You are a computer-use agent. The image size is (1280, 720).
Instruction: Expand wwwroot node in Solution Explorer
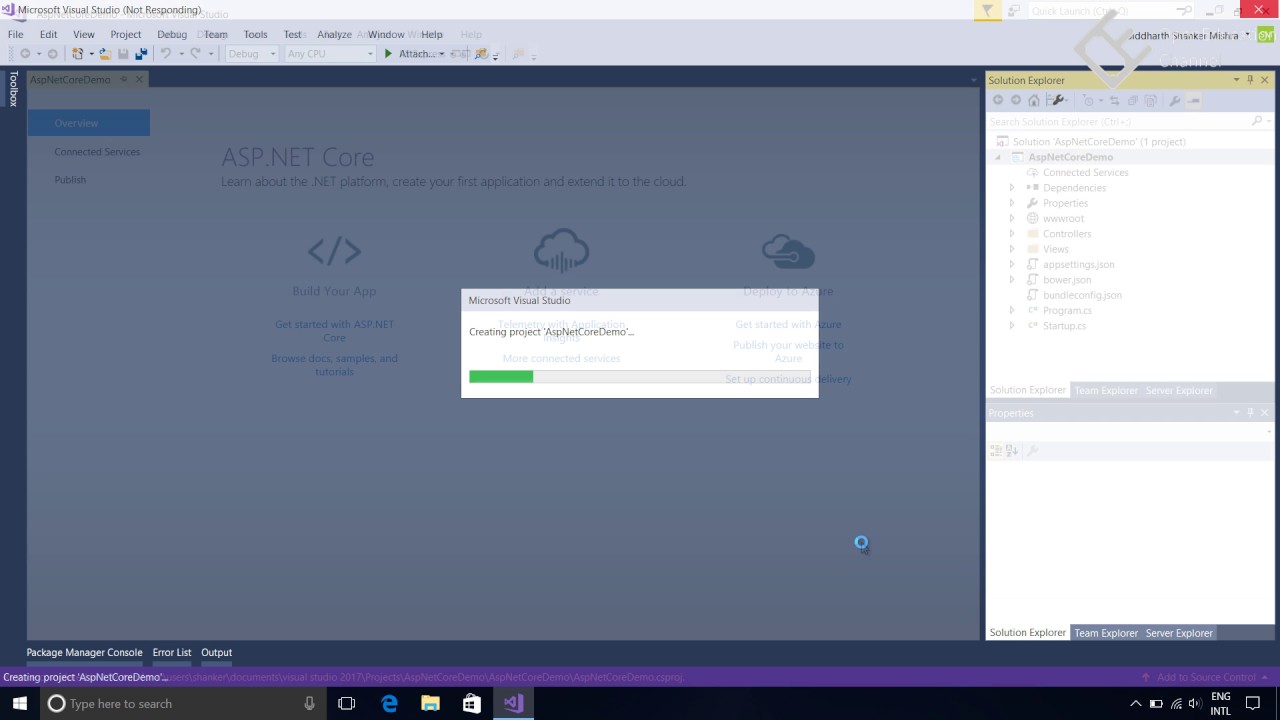[x=1012, y=218]
